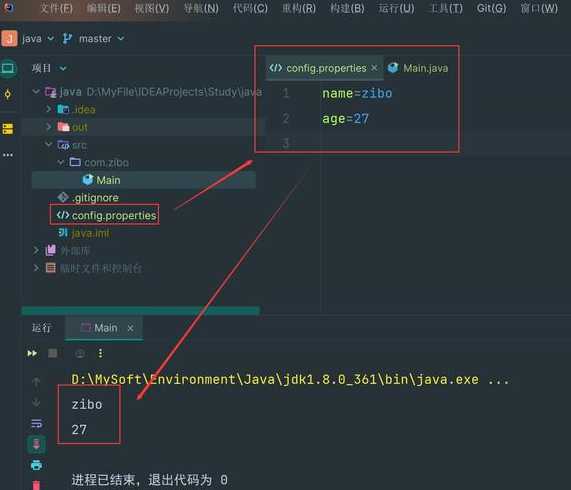Open the Structure tool window icon
571x490 pixels.
(x=8, y=129)
